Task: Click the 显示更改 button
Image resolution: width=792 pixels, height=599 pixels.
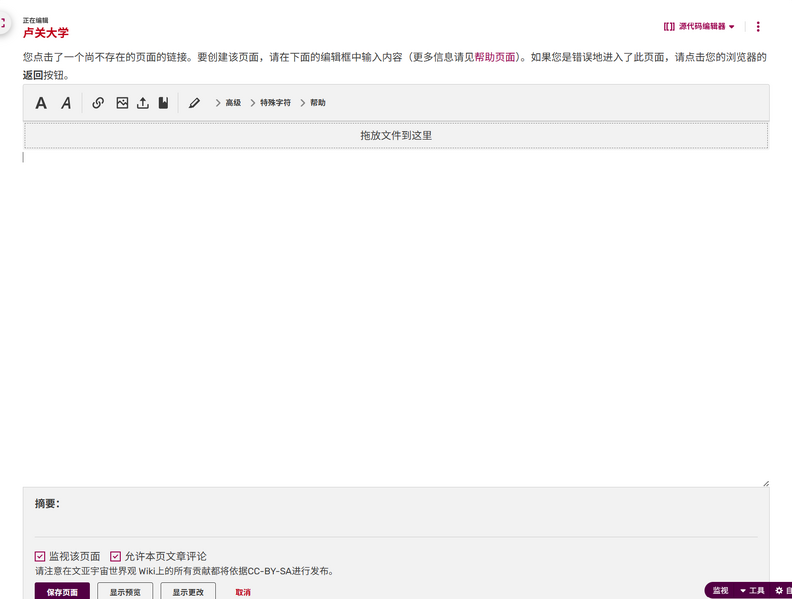Action: [188, 591]
